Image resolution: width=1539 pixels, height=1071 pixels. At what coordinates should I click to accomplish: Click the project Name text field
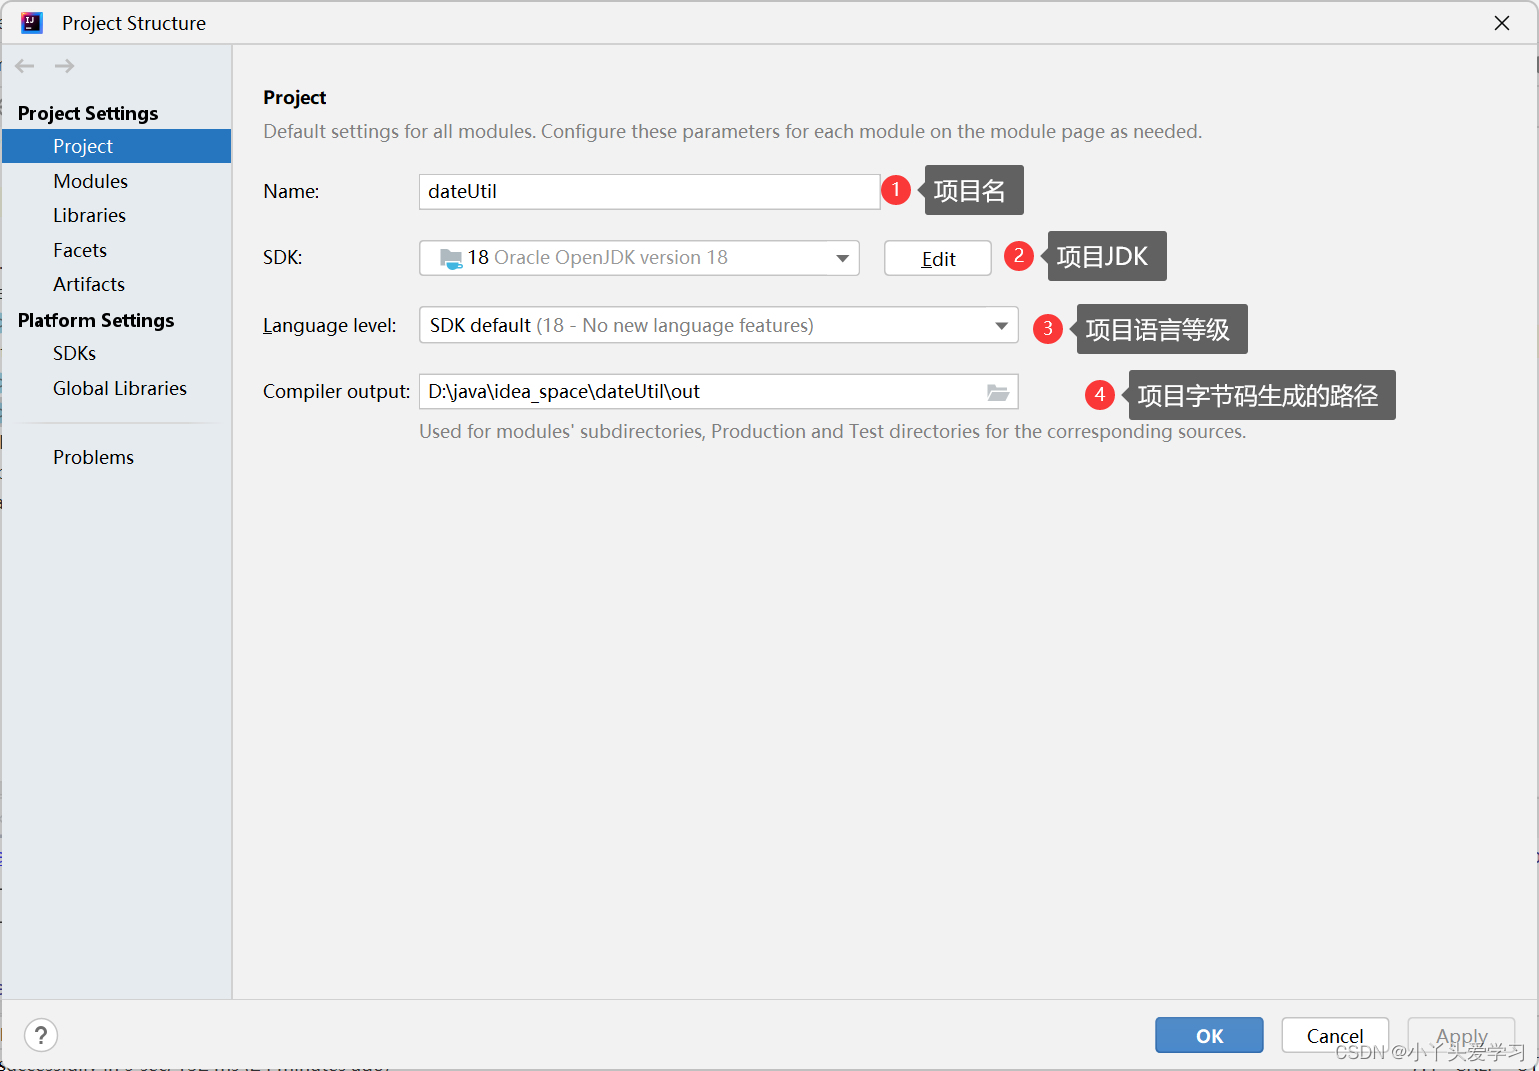[x=648, y=192]
